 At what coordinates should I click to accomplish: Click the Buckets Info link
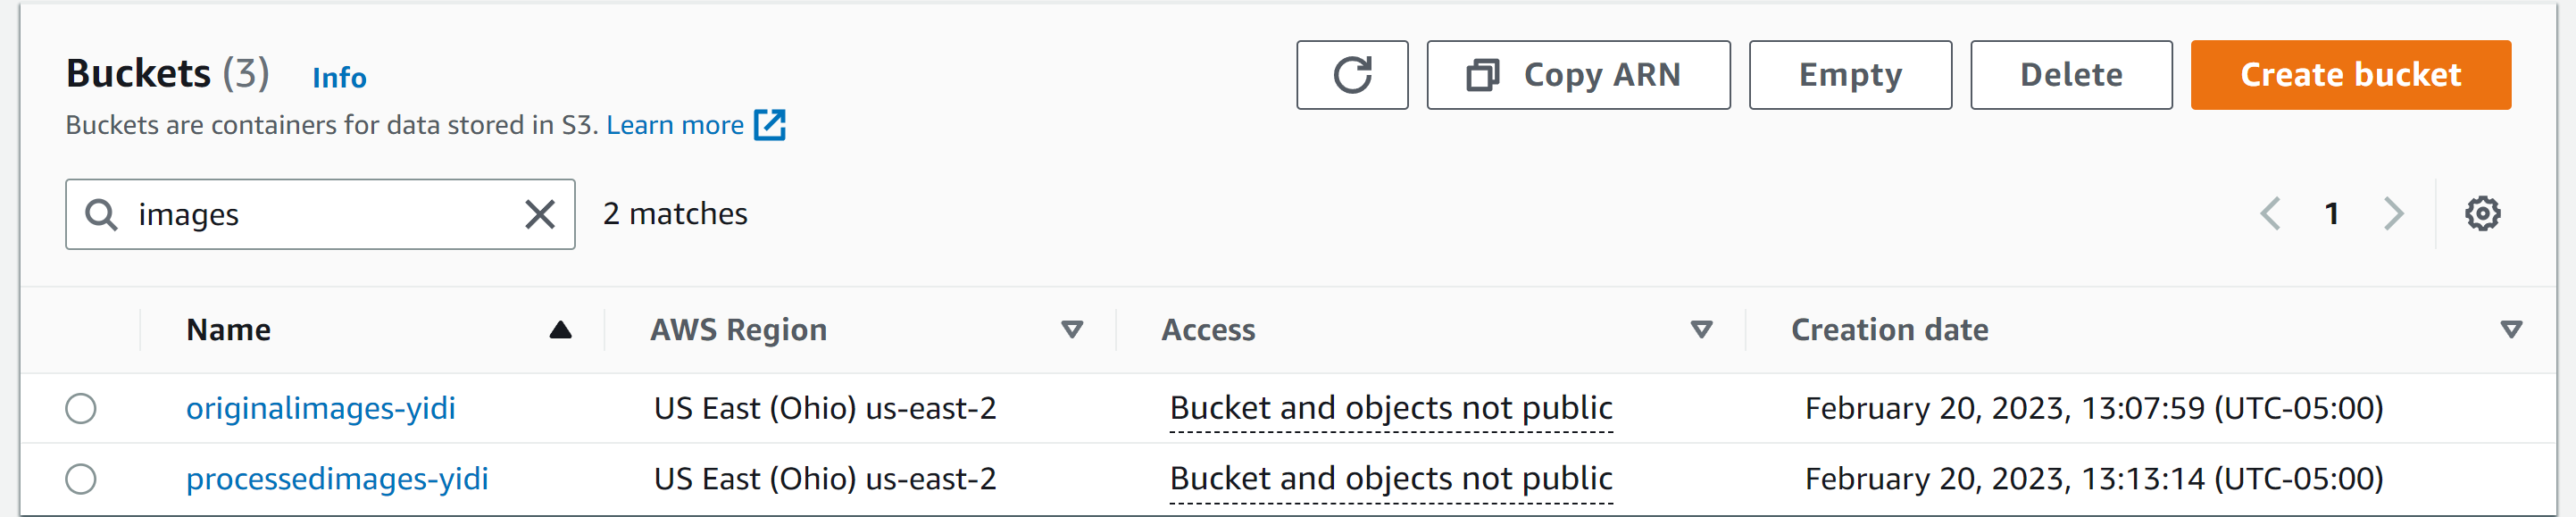tap(338, 77)
